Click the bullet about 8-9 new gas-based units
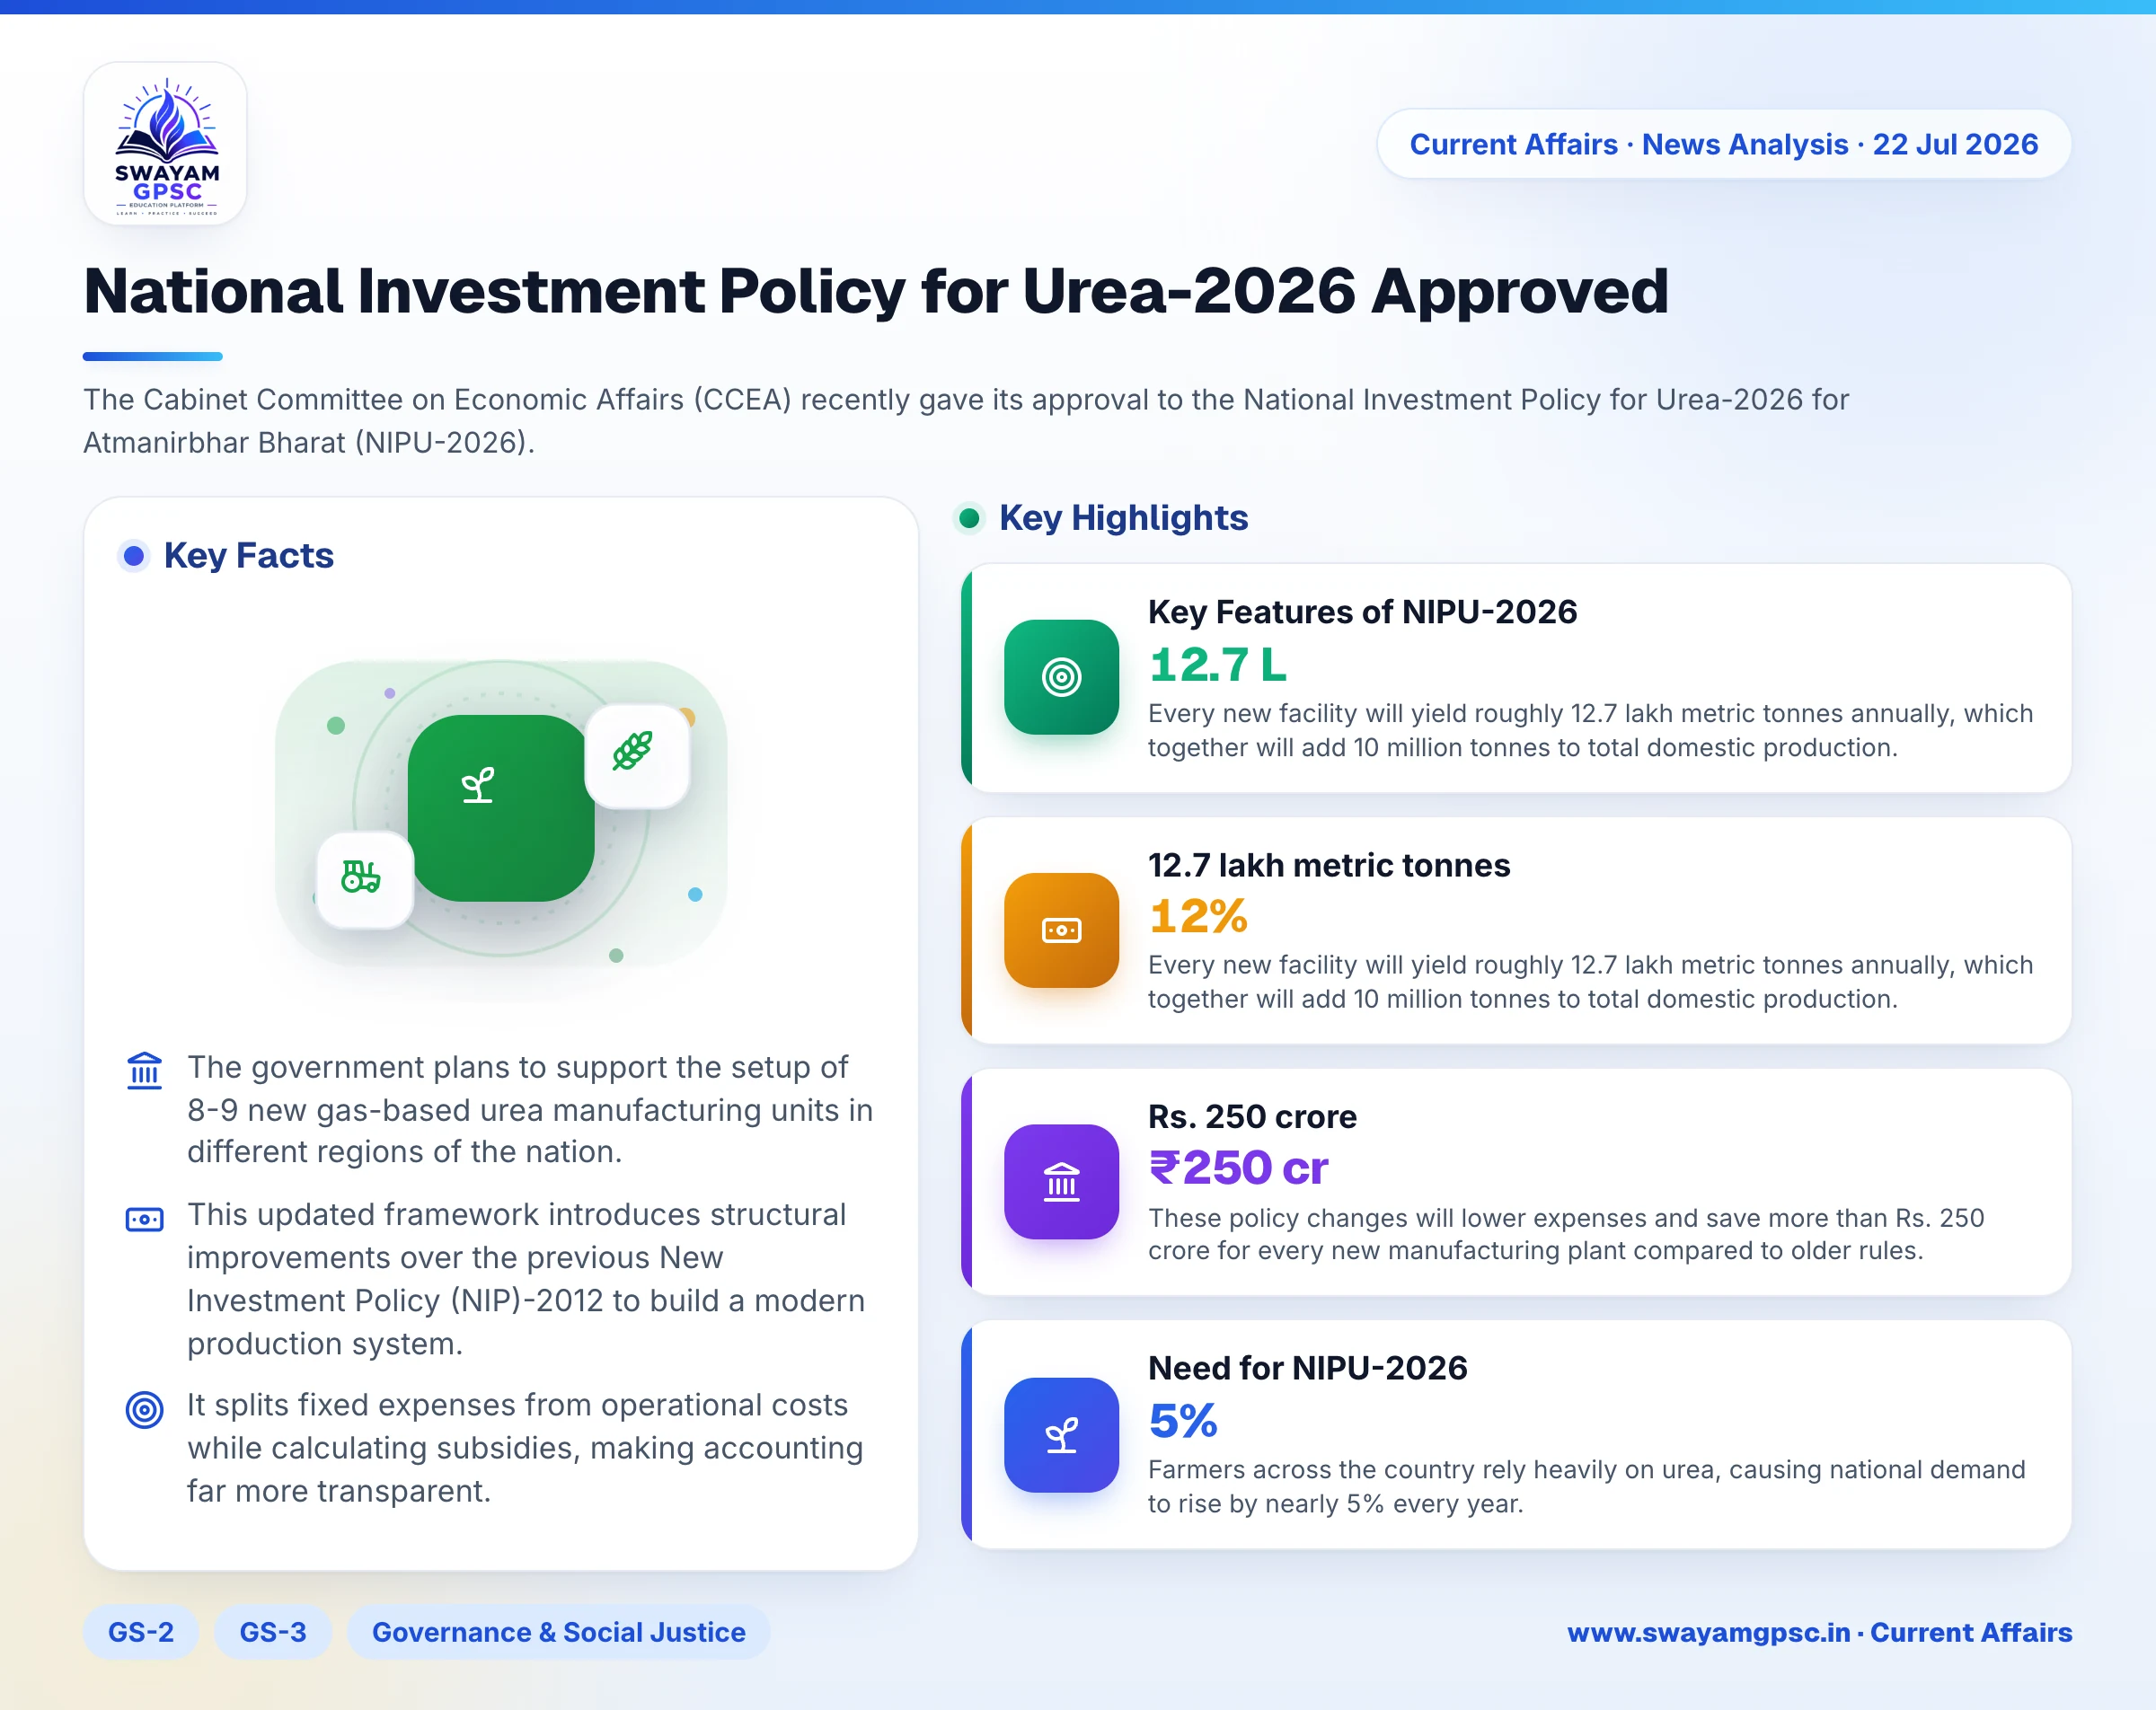2156x1710 pixels. point(530,1110)
